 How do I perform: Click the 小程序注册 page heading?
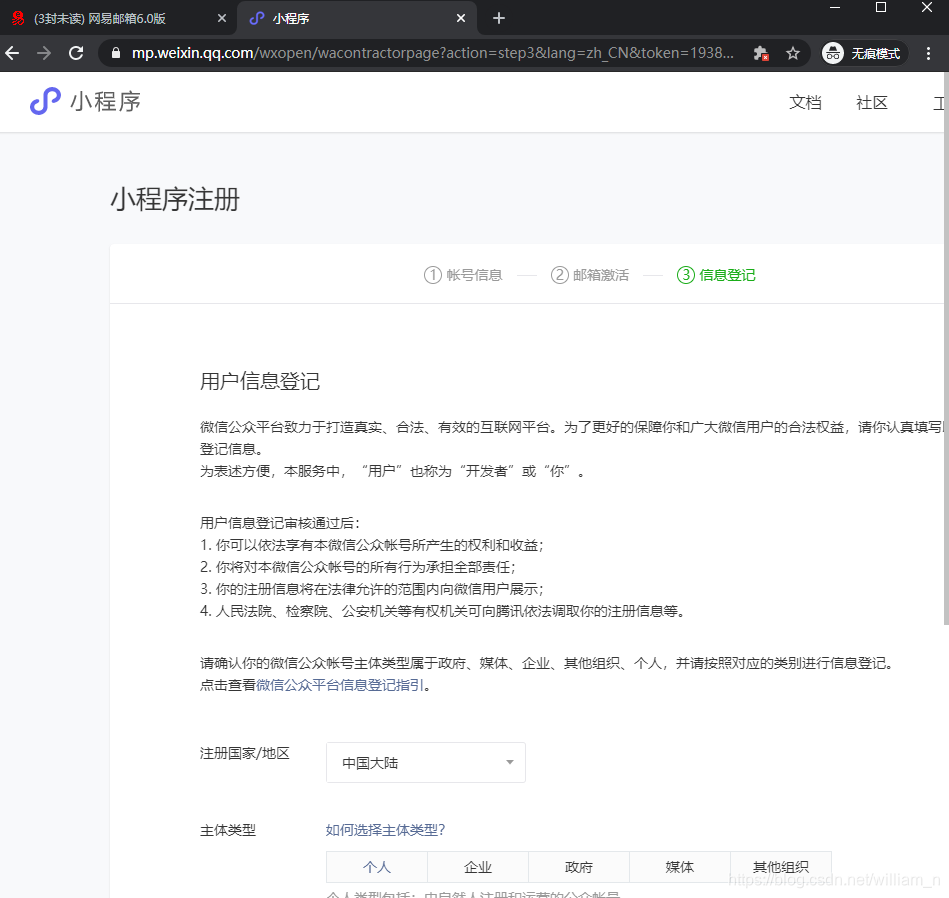(175, 199)
